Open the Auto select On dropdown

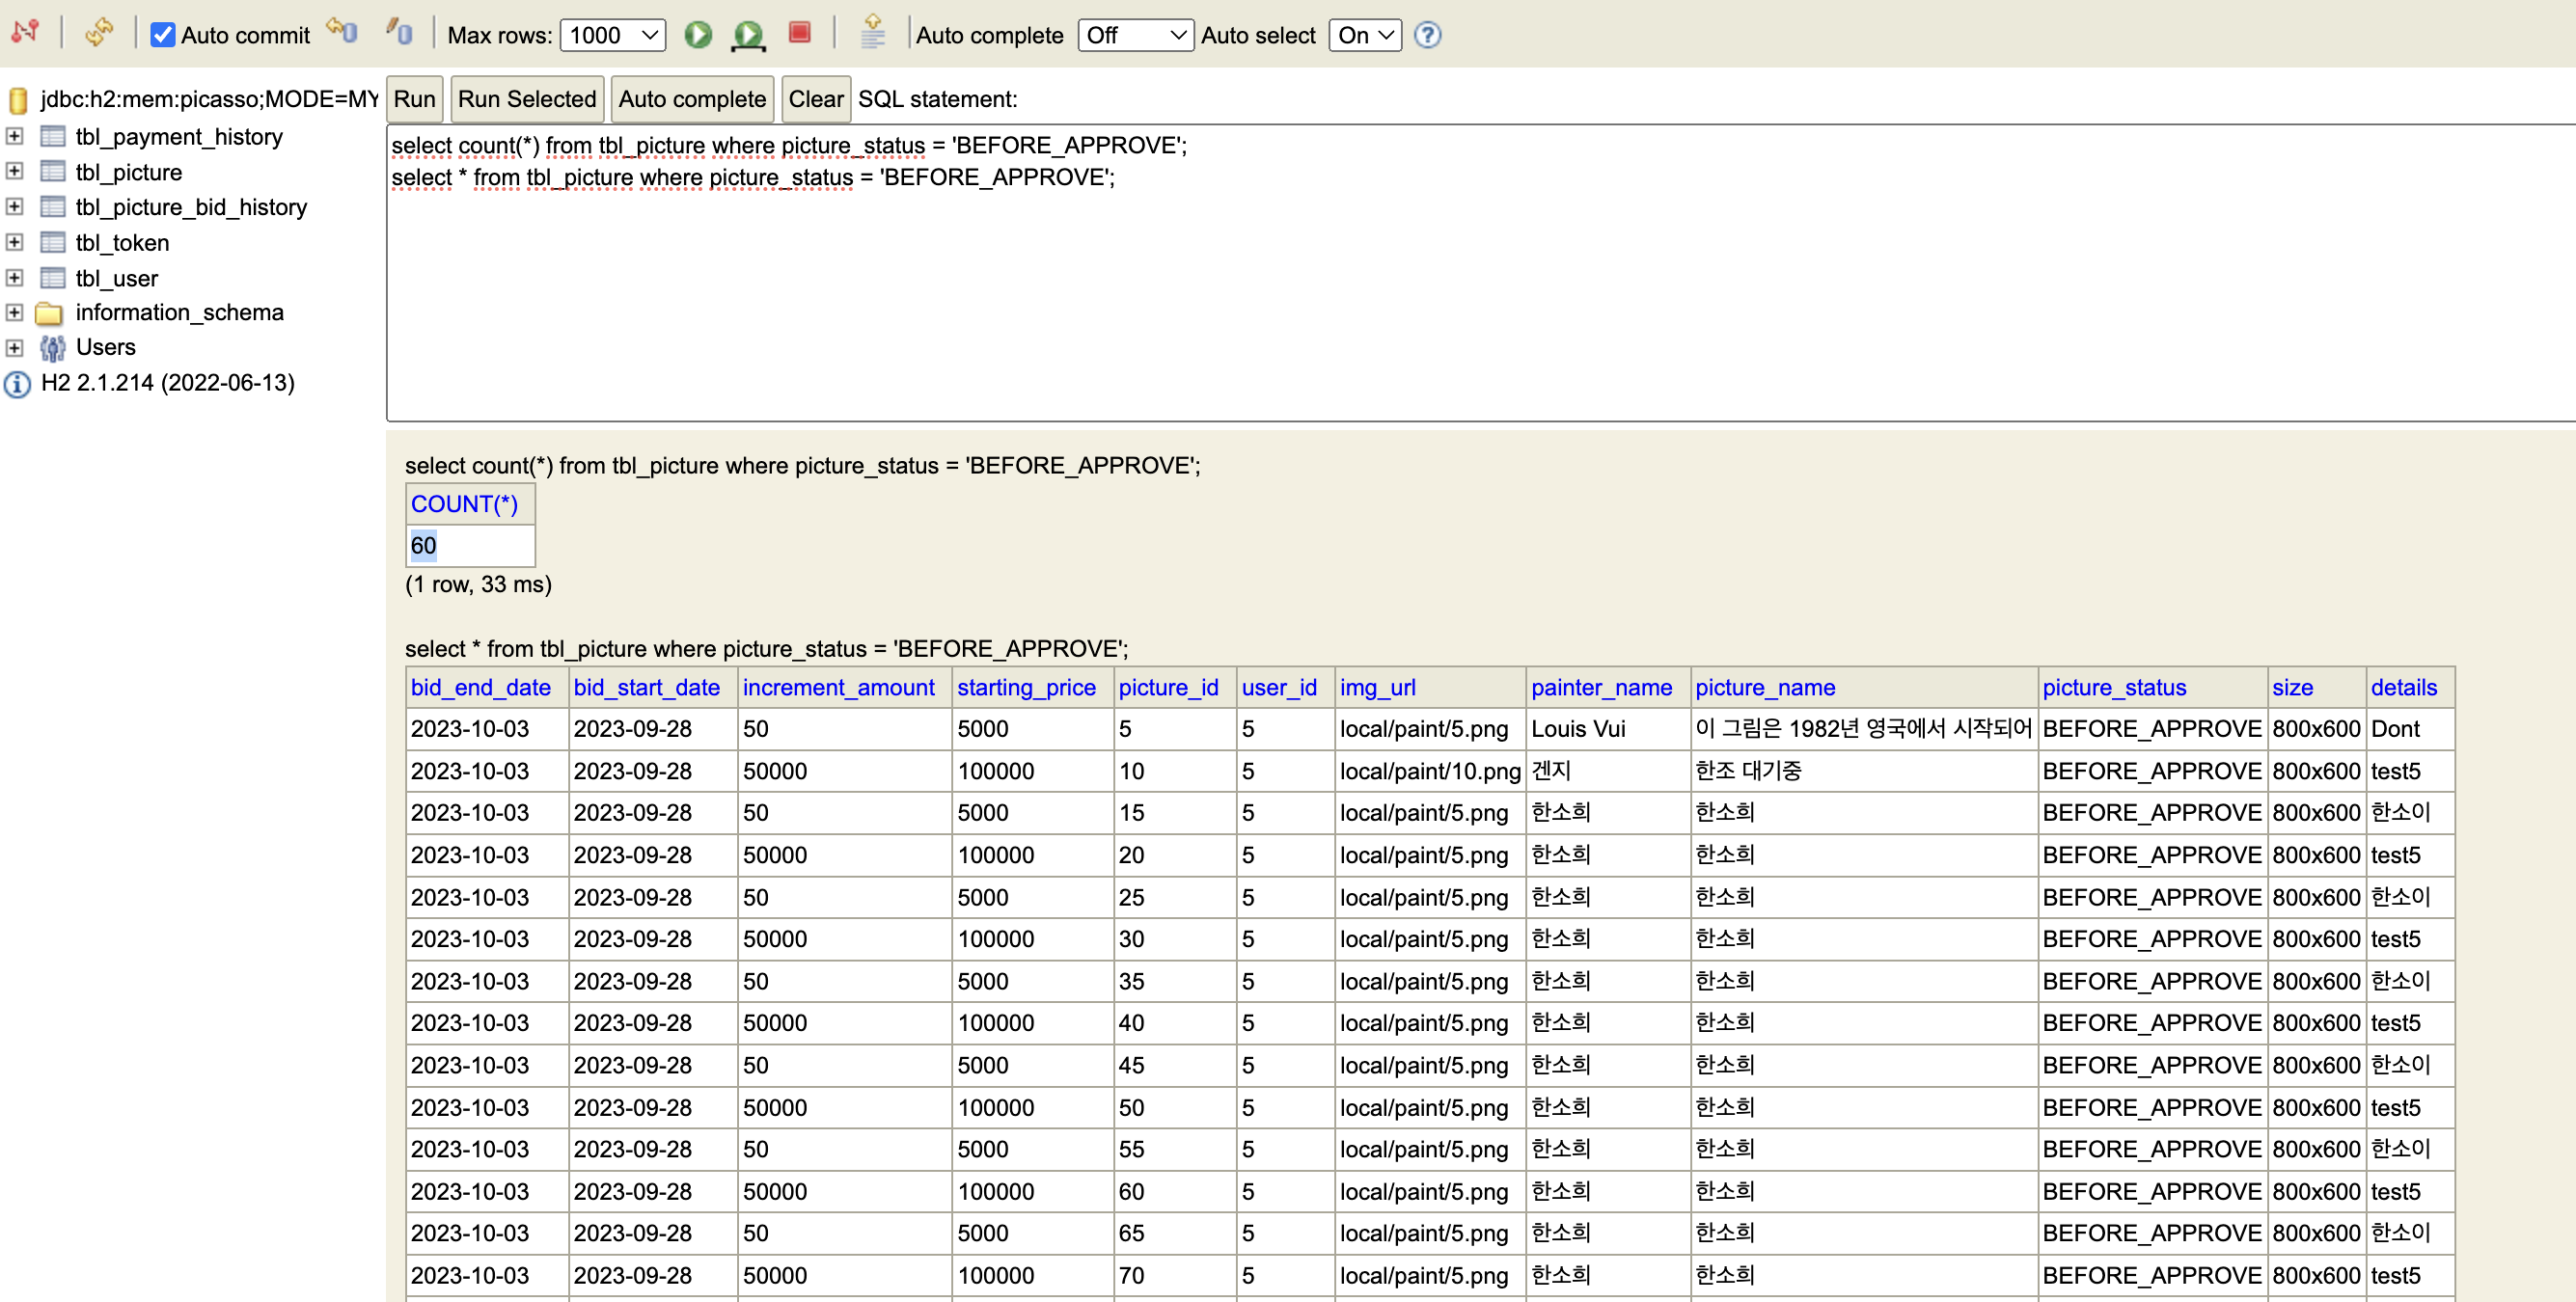point(1364,35)
